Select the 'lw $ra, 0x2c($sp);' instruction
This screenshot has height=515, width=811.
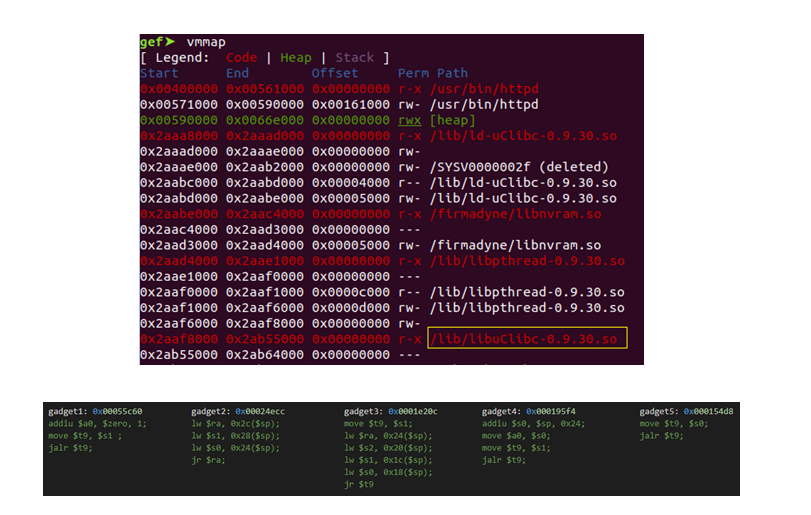coord(235,423)
